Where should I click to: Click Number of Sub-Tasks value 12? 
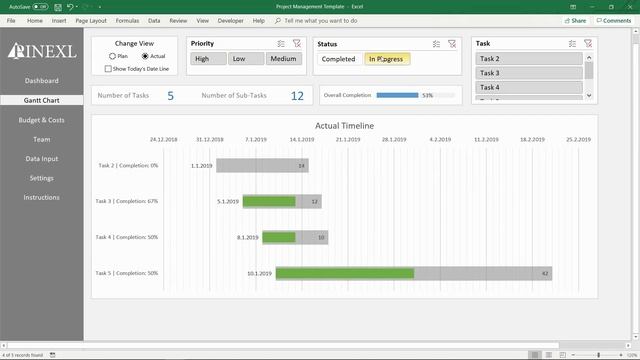[x=297, y=96]
